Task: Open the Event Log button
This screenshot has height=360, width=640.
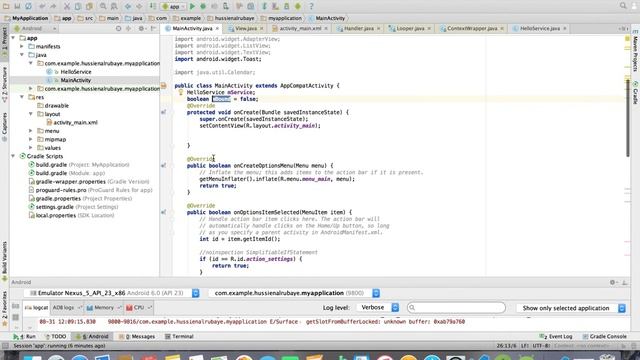Action: [556, 336]
